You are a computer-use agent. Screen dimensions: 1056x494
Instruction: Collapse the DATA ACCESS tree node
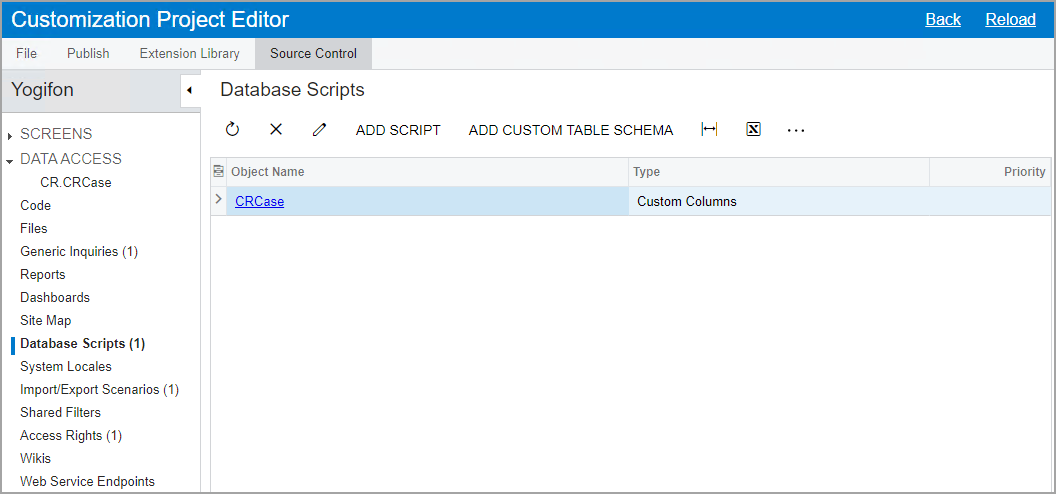click(x=10, y=160)
